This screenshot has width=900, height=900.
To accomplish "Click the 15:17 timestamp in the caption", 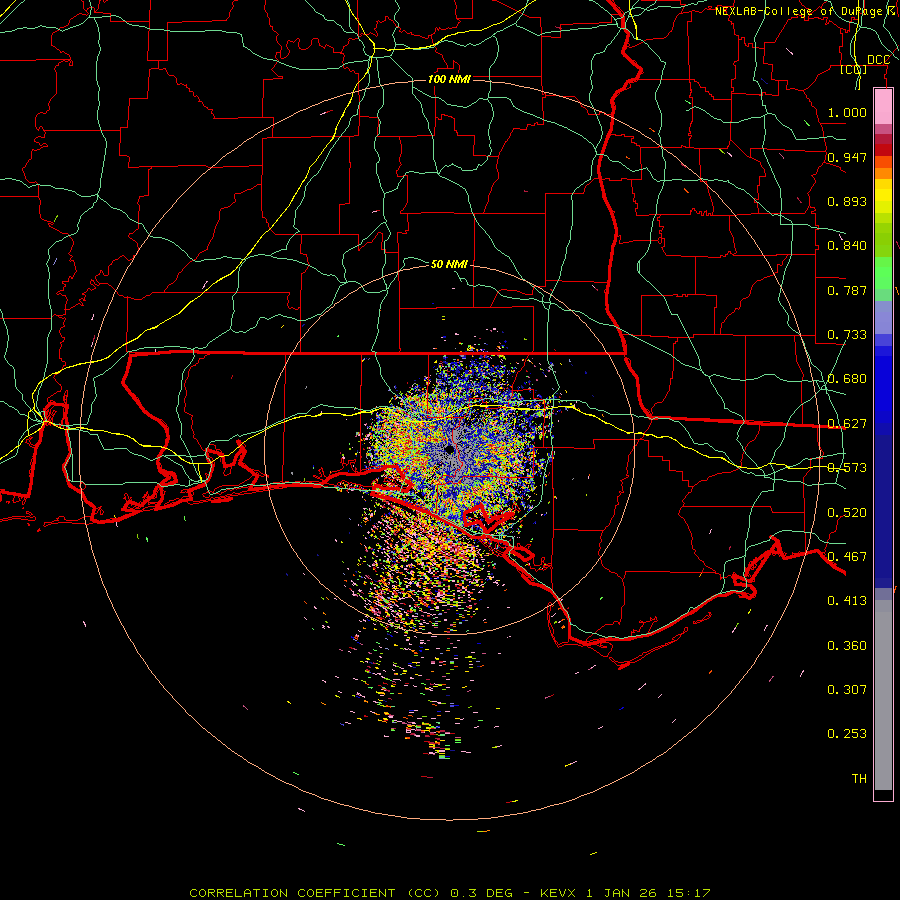I will pos(689,893).
